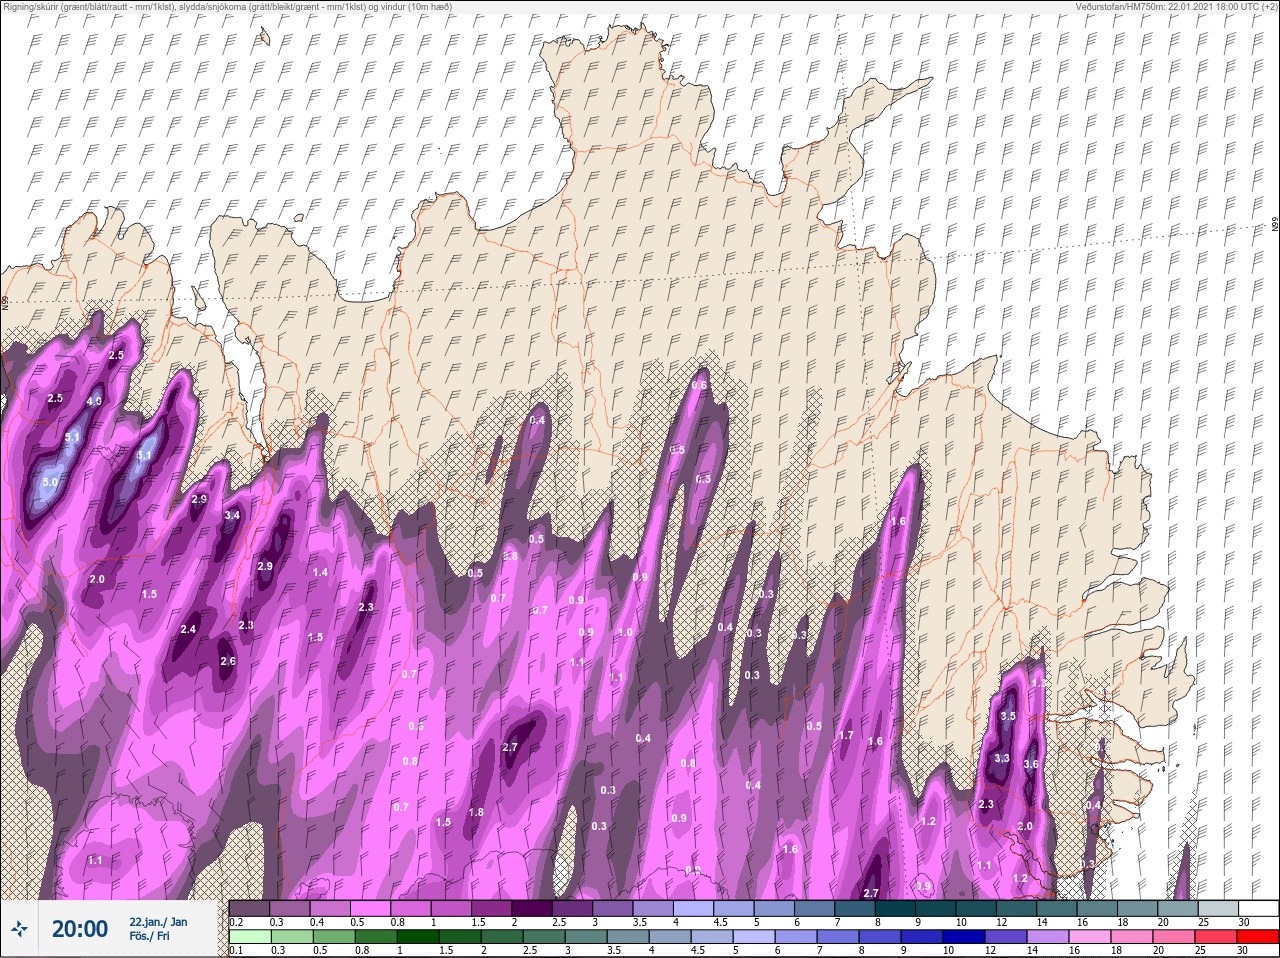Select the darkest purple 2–2.5 swatch in upper legend row

pyautogui.click(x=533, y=908)
